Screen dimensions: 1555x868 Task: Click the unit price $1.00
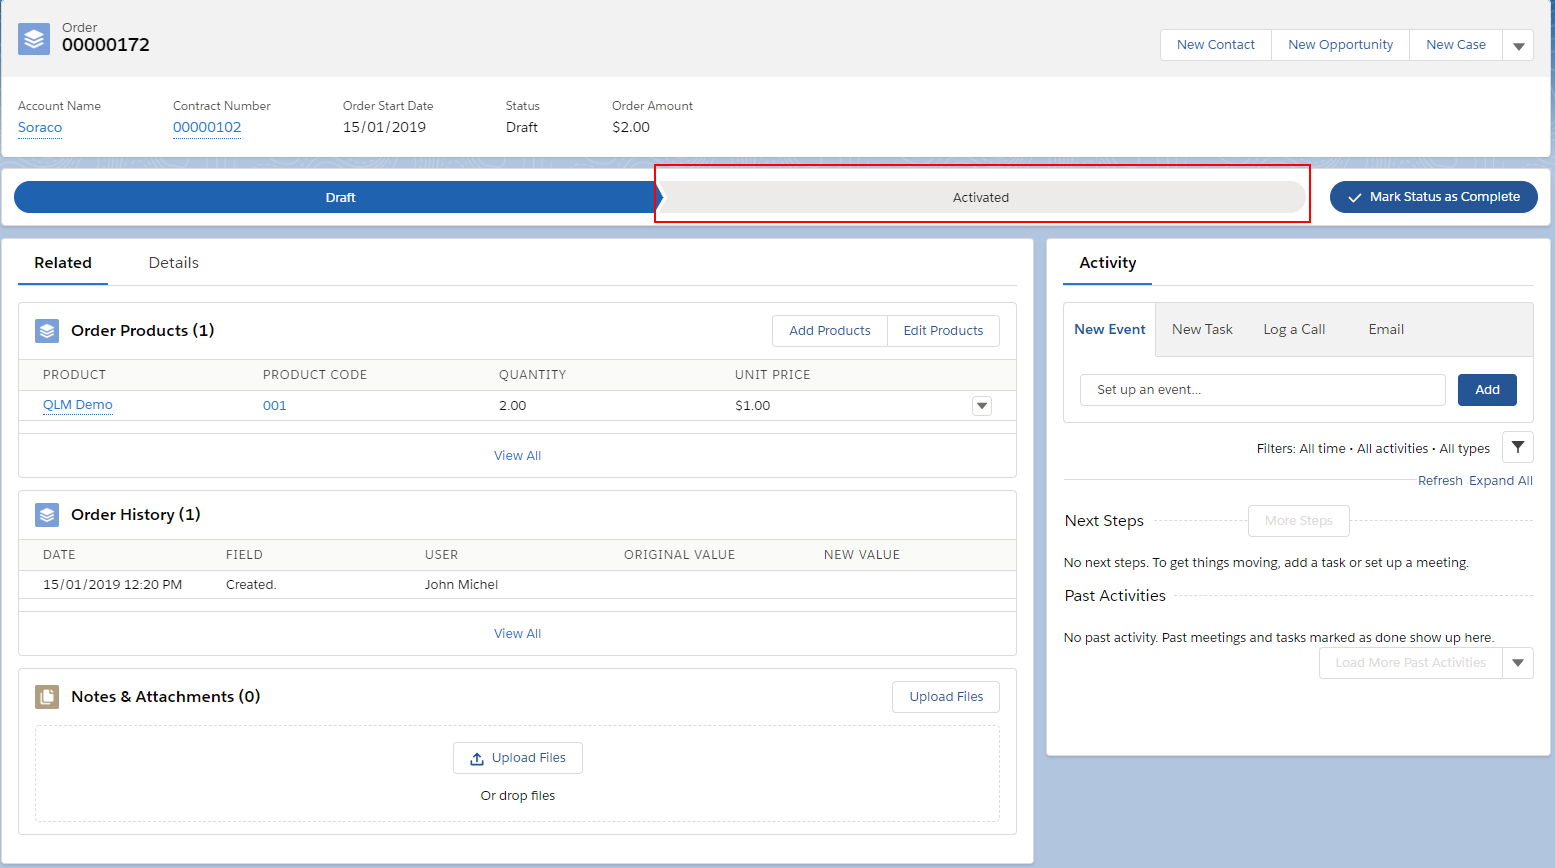click(753, 406)
